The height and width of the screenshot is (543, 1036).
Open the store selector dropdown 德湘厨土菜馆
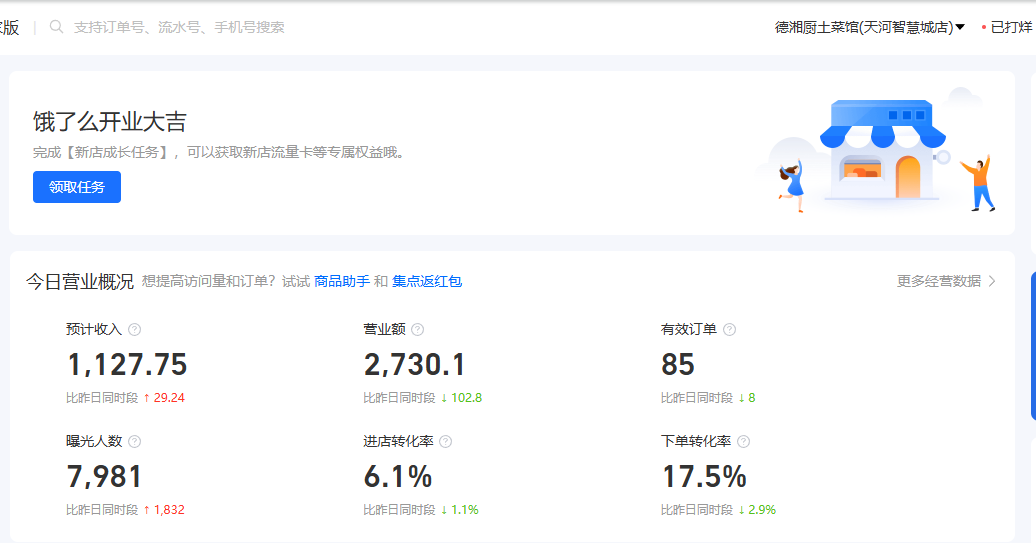pyautogui.click(x=870, y=27)
